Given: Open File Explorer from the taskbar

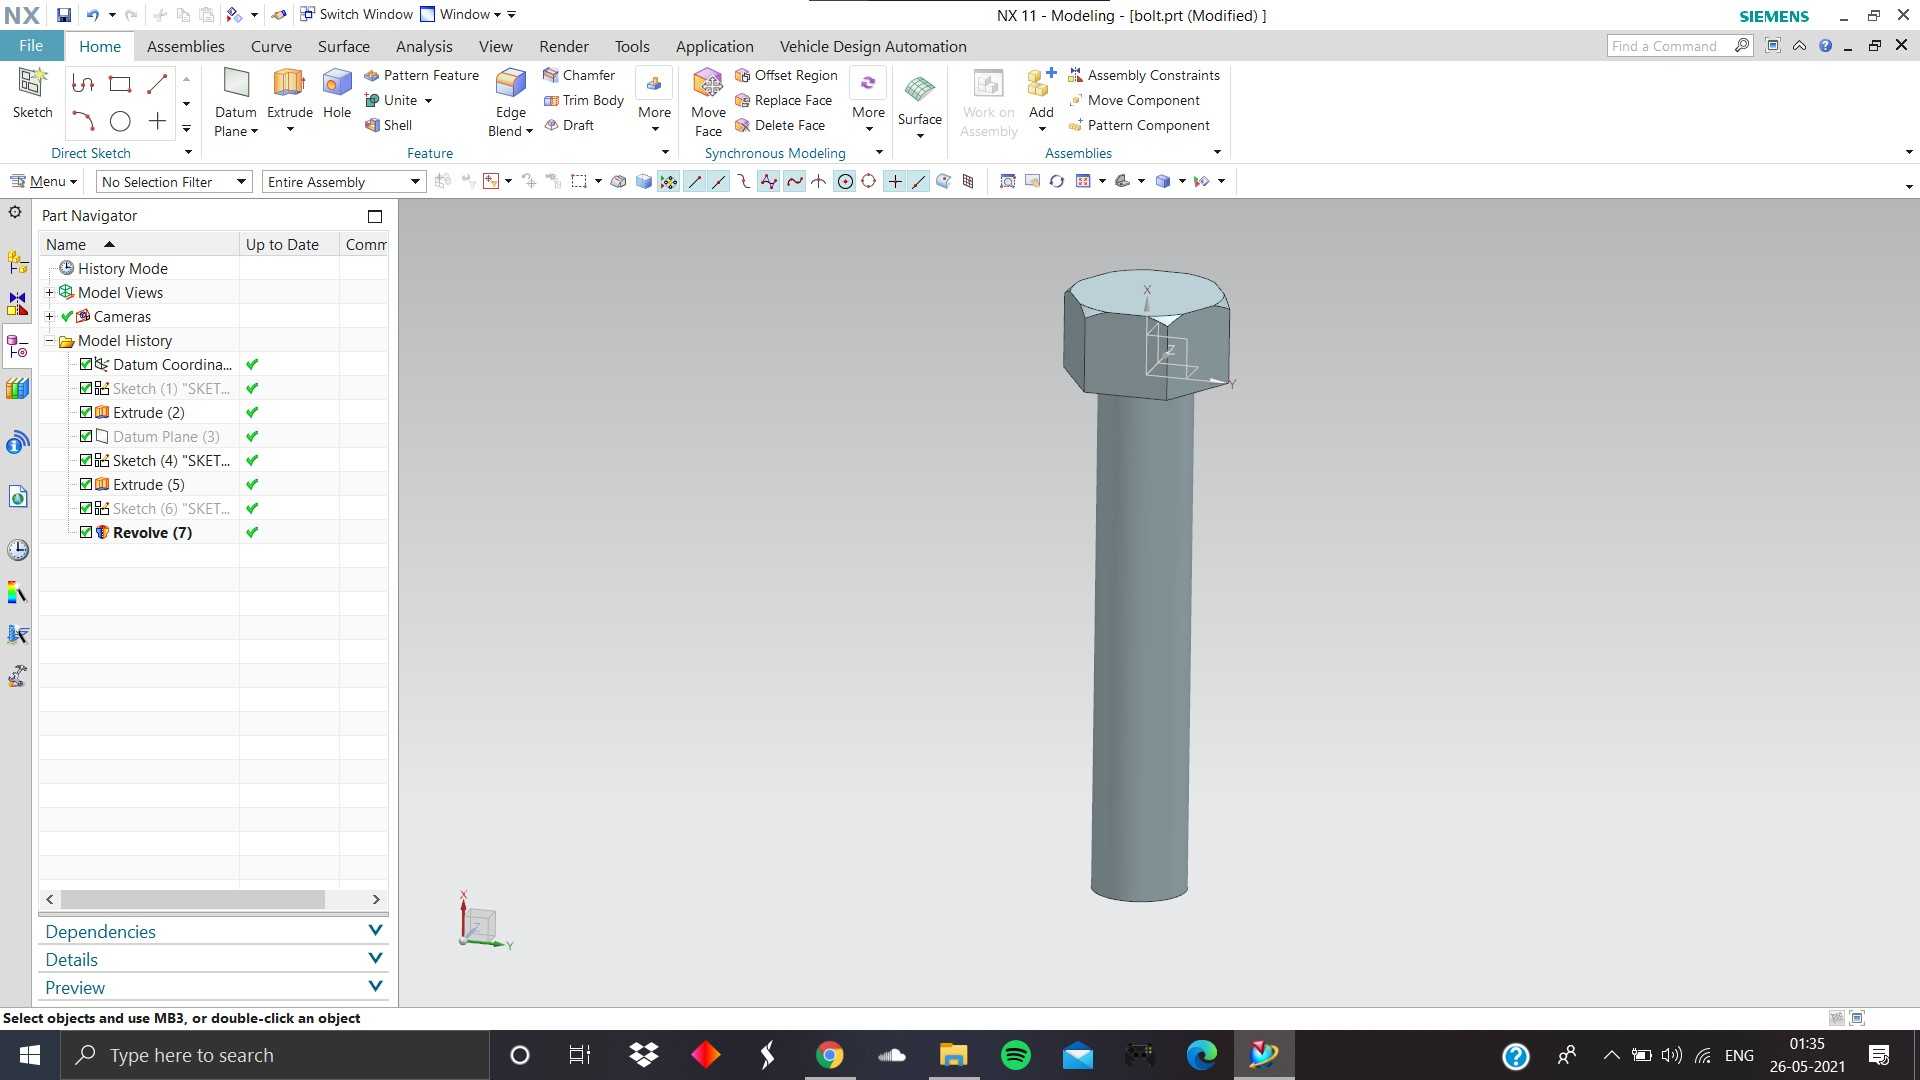Looking at the screenshot, I should (x=953, y=1055).
